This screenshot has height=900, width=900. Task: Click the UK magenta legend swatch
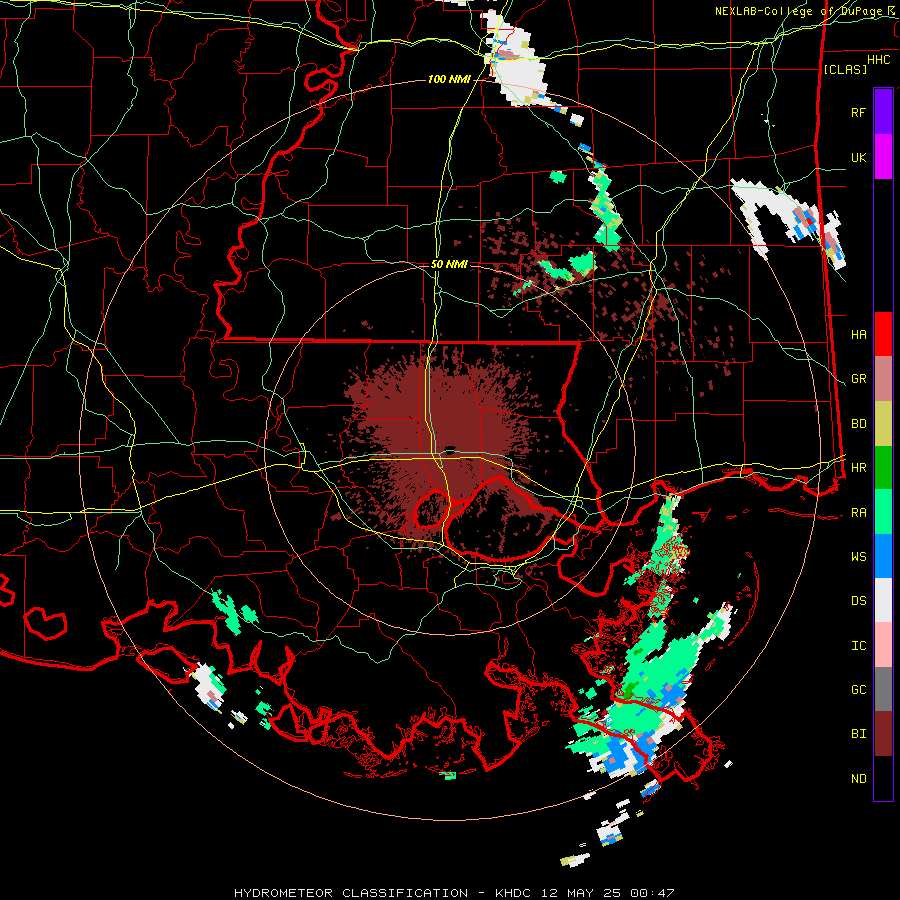pyautogui.click(x=883, y=157)
